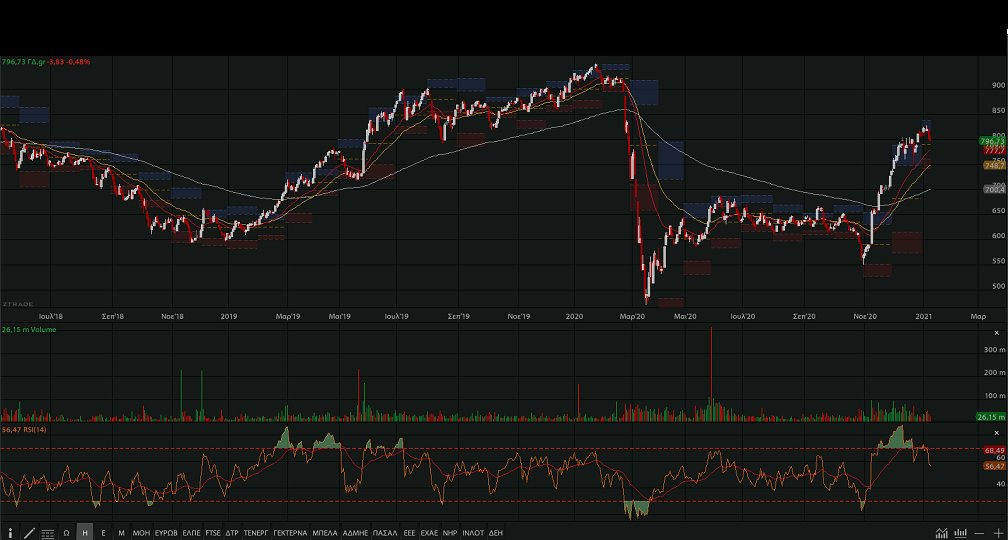Switch to the Ω hourly timeframe
The width and height of the screenshot is (1008, 540).
[x=66, y=533]
